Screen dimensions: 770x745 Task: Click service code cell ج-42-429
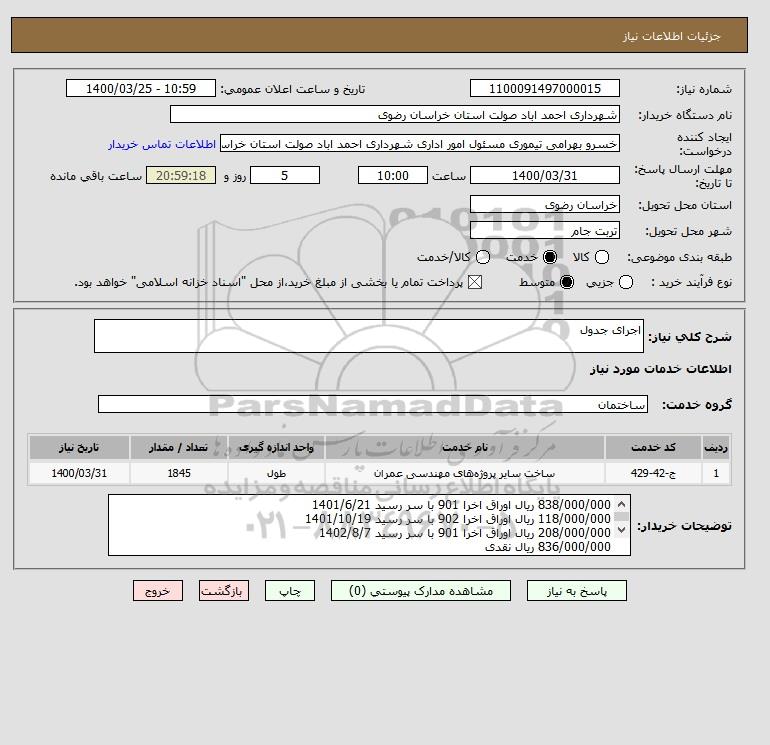(x=653, y=473)
